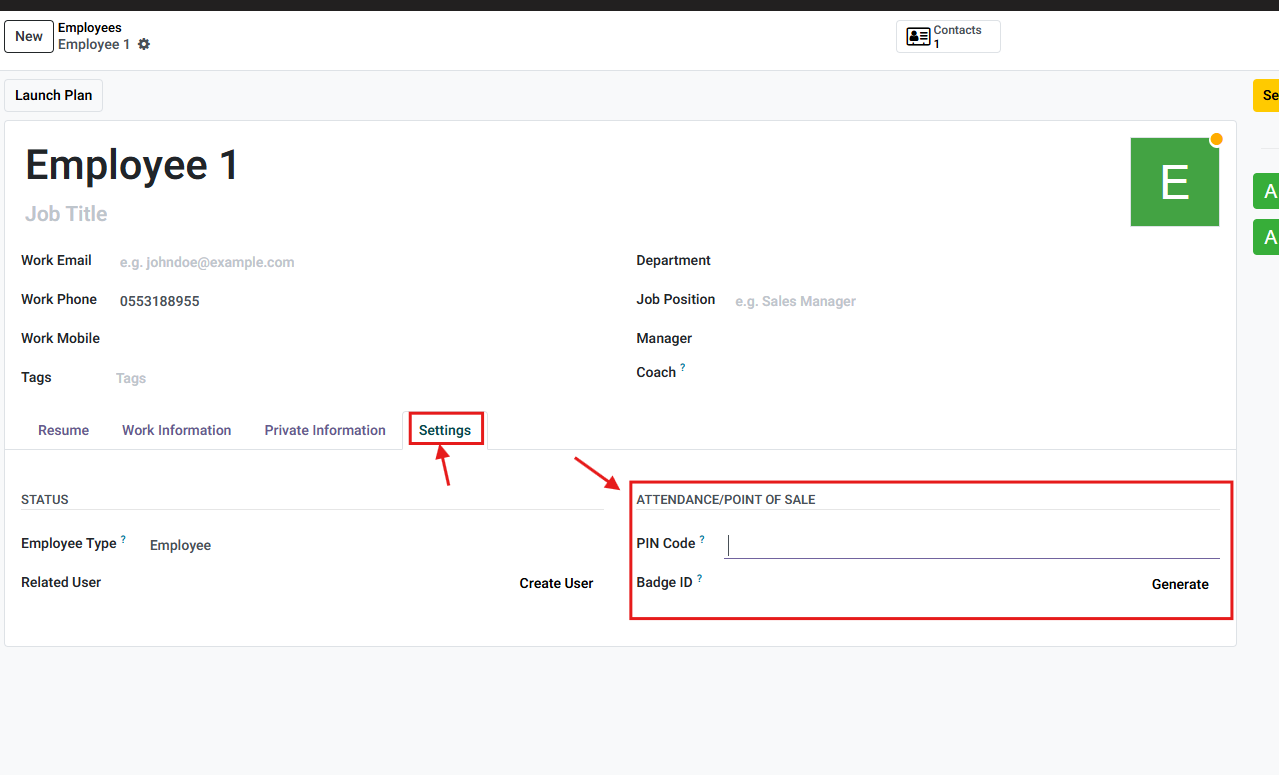Click the orange presence status dot
1279x775 pixels.
1216,139
